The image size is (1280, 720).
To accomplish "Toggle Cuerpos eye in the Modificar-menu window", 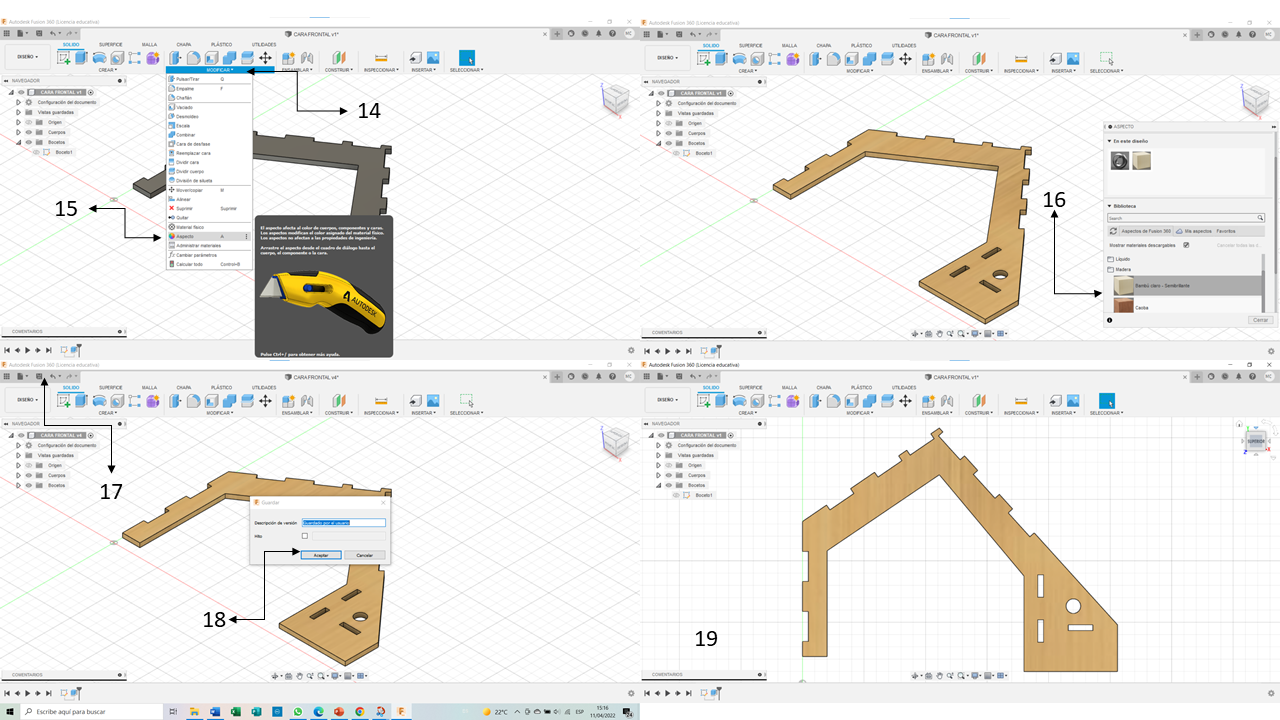I will pos(28,132).
